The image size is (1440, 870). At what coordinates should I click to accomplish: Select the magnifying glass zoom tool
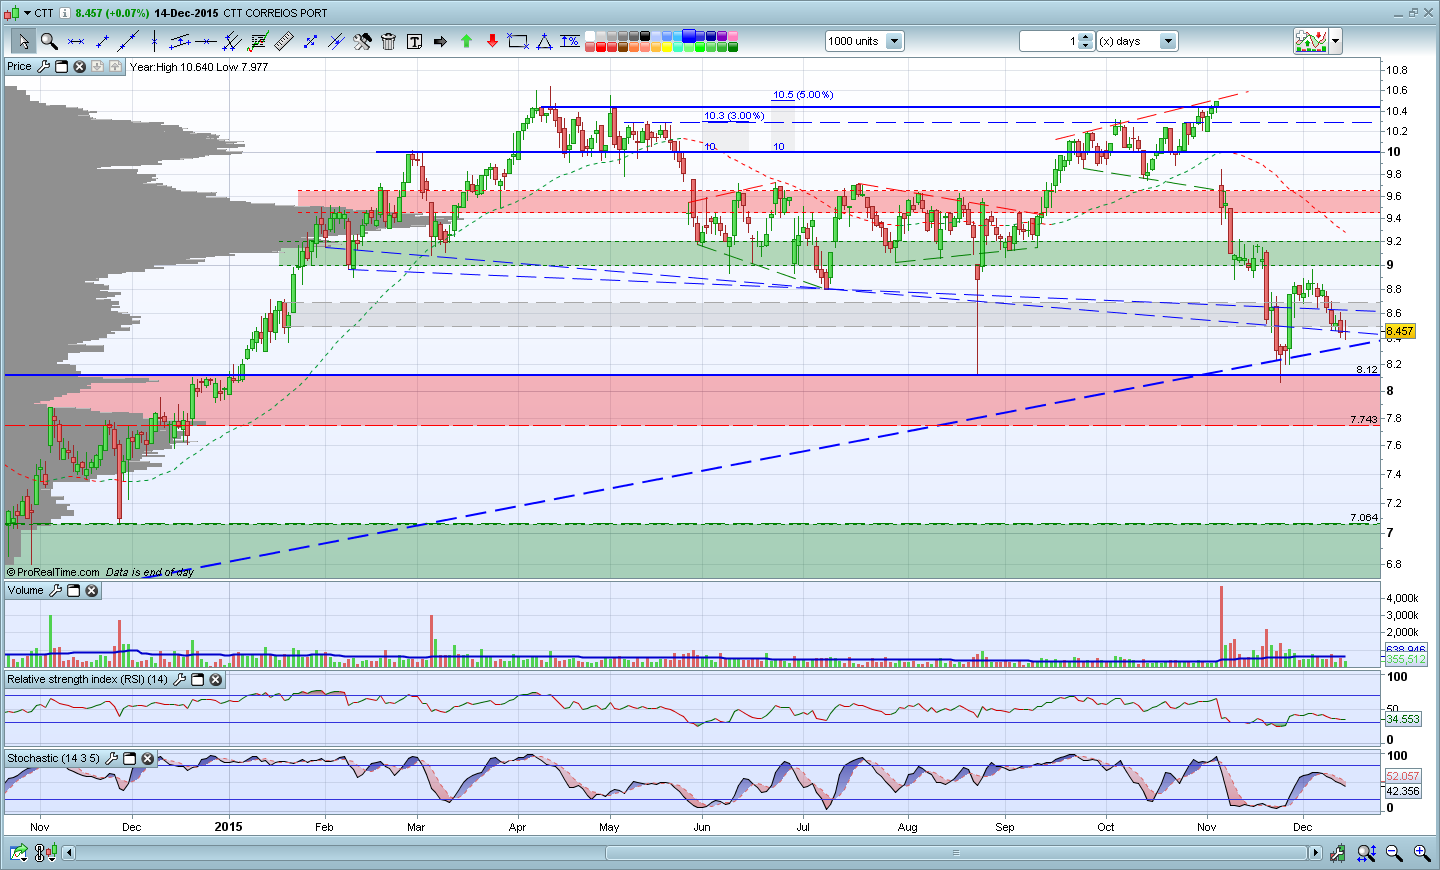click(x=49, y=41)
